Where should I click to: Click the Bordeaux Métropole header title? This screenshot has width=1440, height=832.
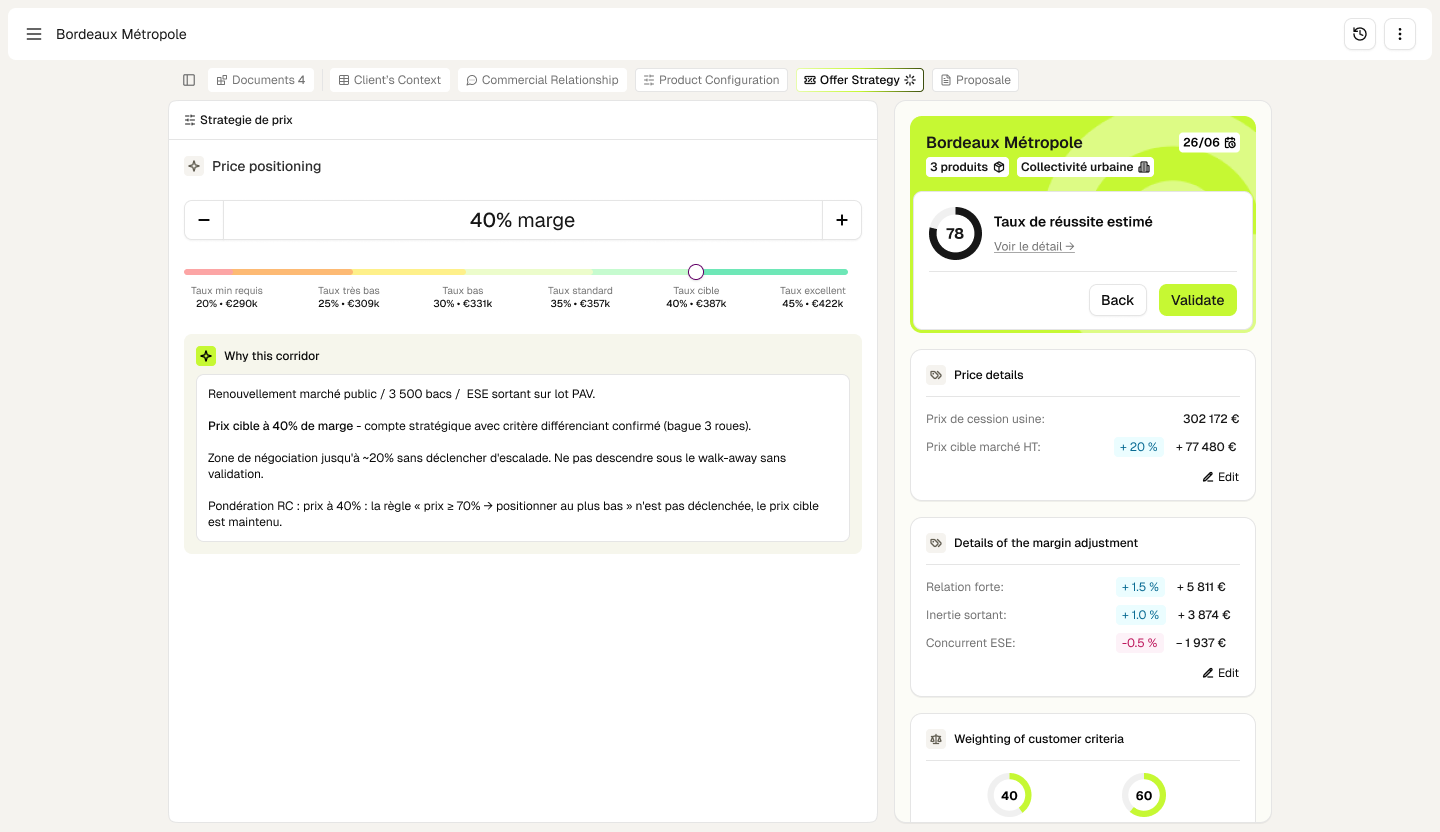(x=121, y=34)
